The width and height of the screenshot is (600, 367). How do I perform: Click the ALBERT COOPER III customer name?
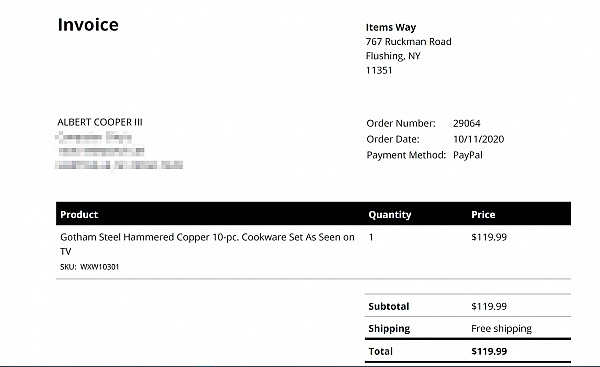click(x=100, y=122)
